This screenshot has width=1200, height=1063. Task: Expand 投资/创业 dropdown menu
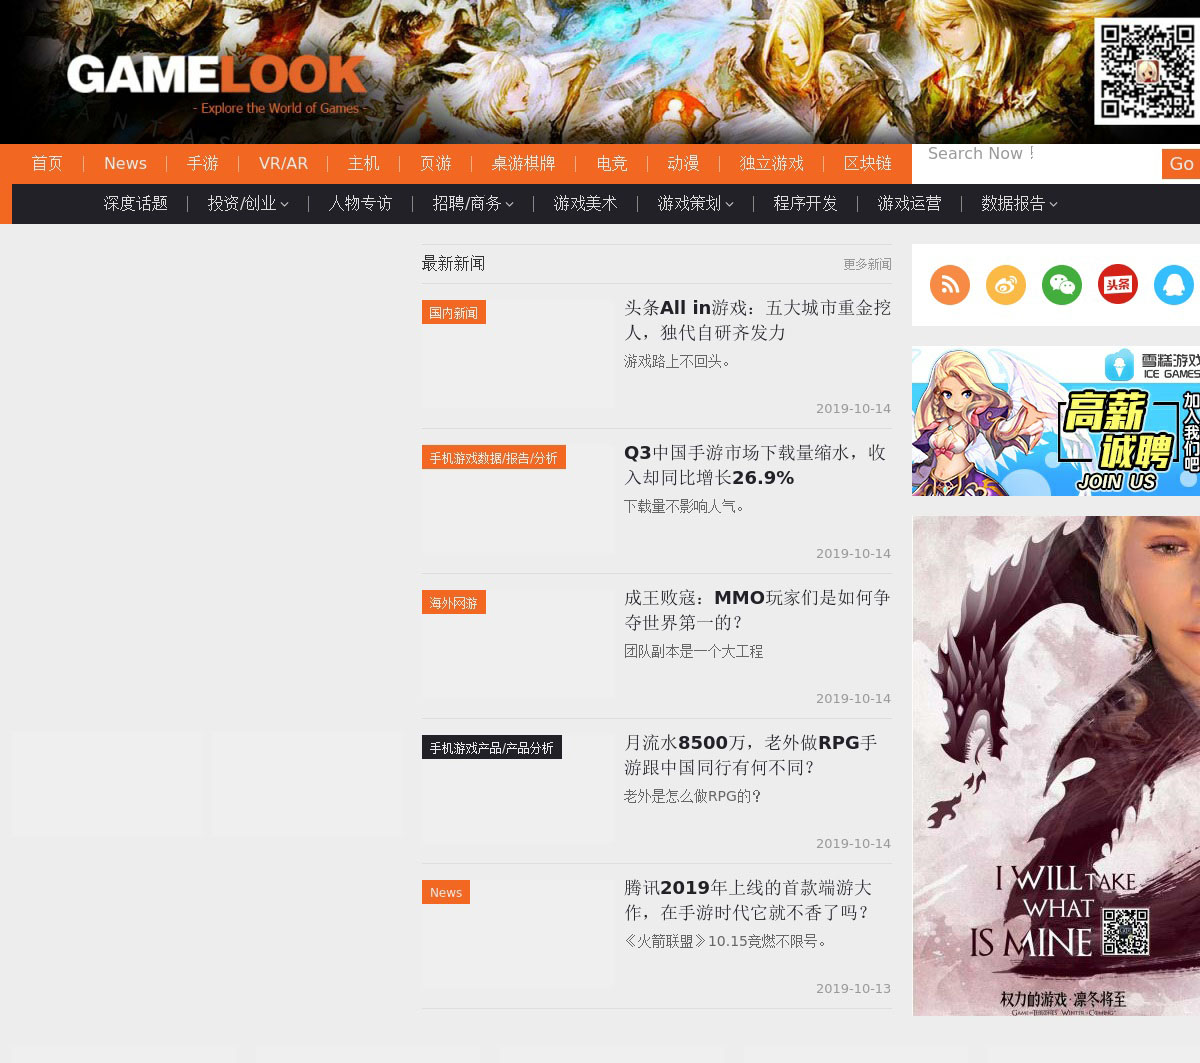[248, 204]
